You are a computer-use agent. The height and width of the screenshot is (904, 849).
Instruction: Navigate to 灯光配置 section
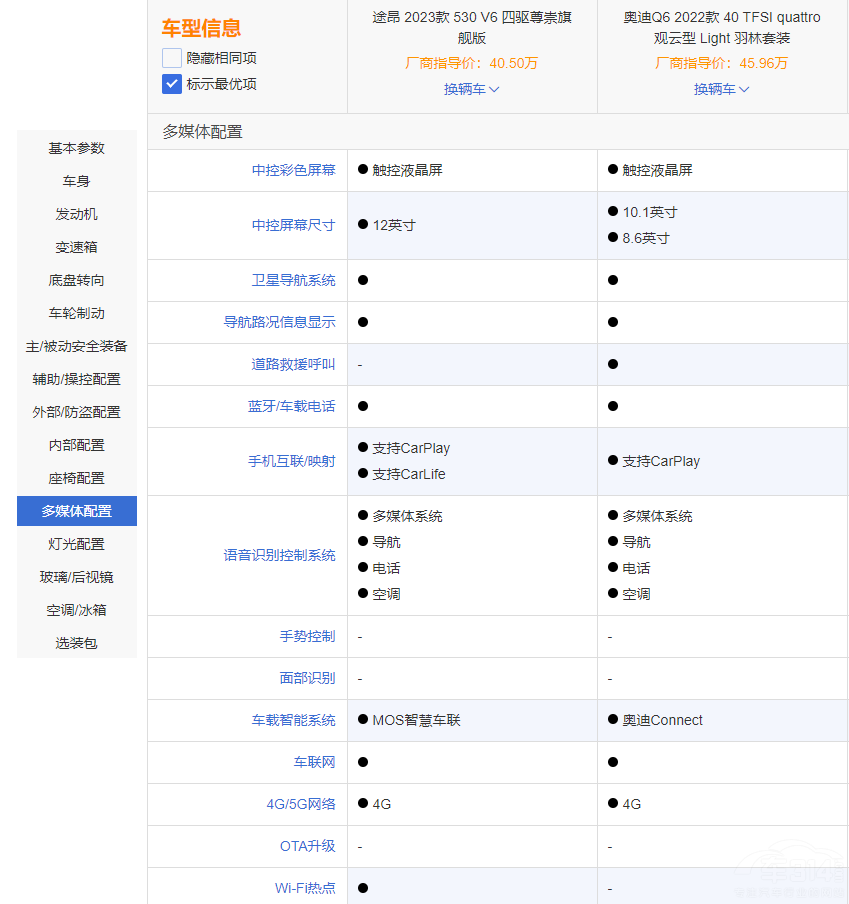pyautogui.click(x=77, y=544)
